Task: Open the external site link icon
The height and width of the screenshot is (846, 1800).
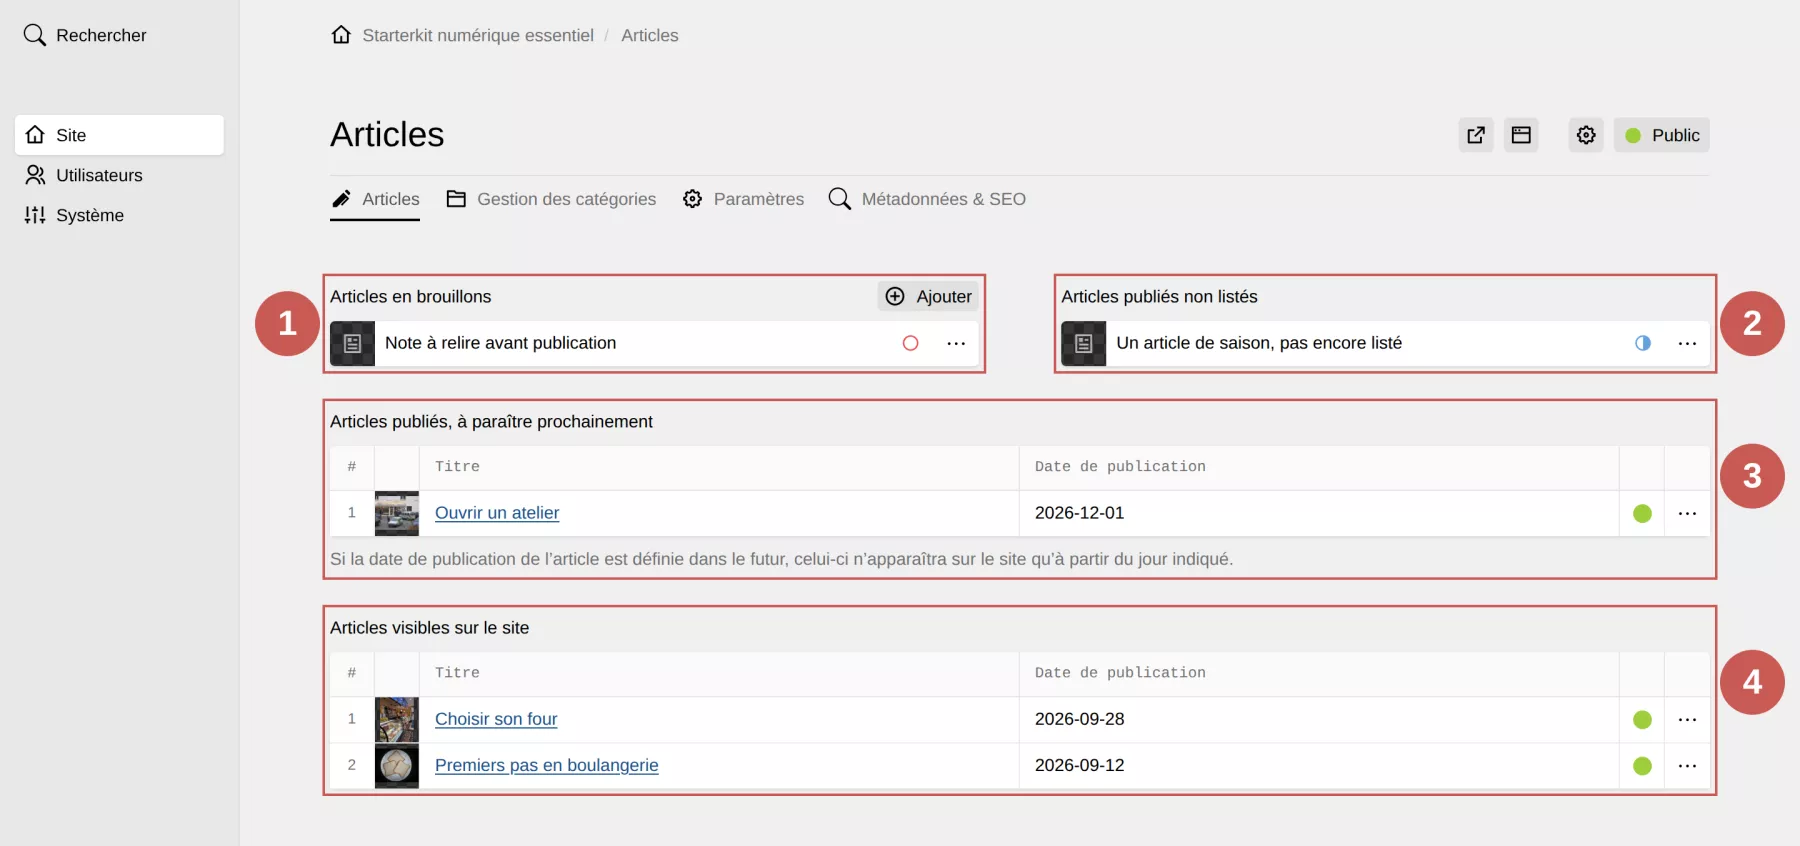Action: click(x=1476, y=135)
